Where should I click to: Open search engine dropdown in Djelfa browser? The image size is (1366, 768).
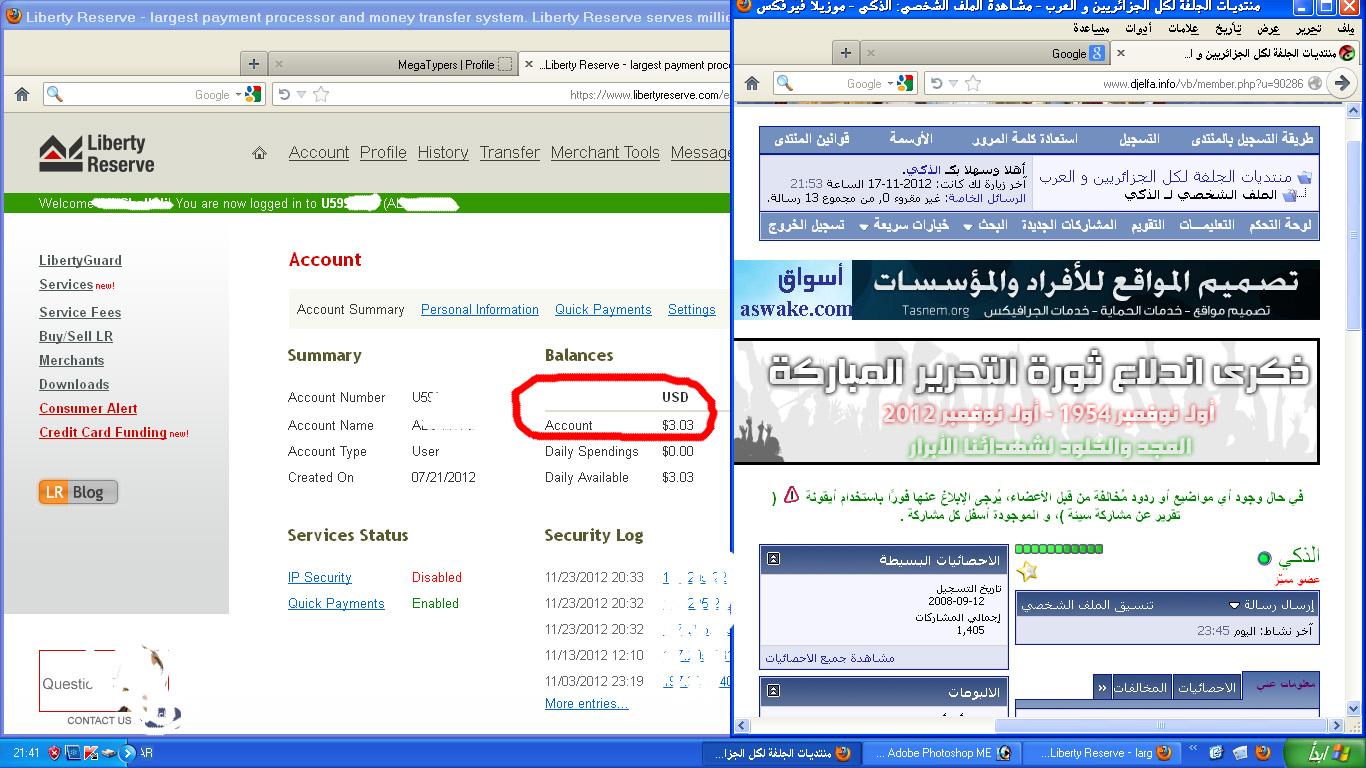coord(890,84)
